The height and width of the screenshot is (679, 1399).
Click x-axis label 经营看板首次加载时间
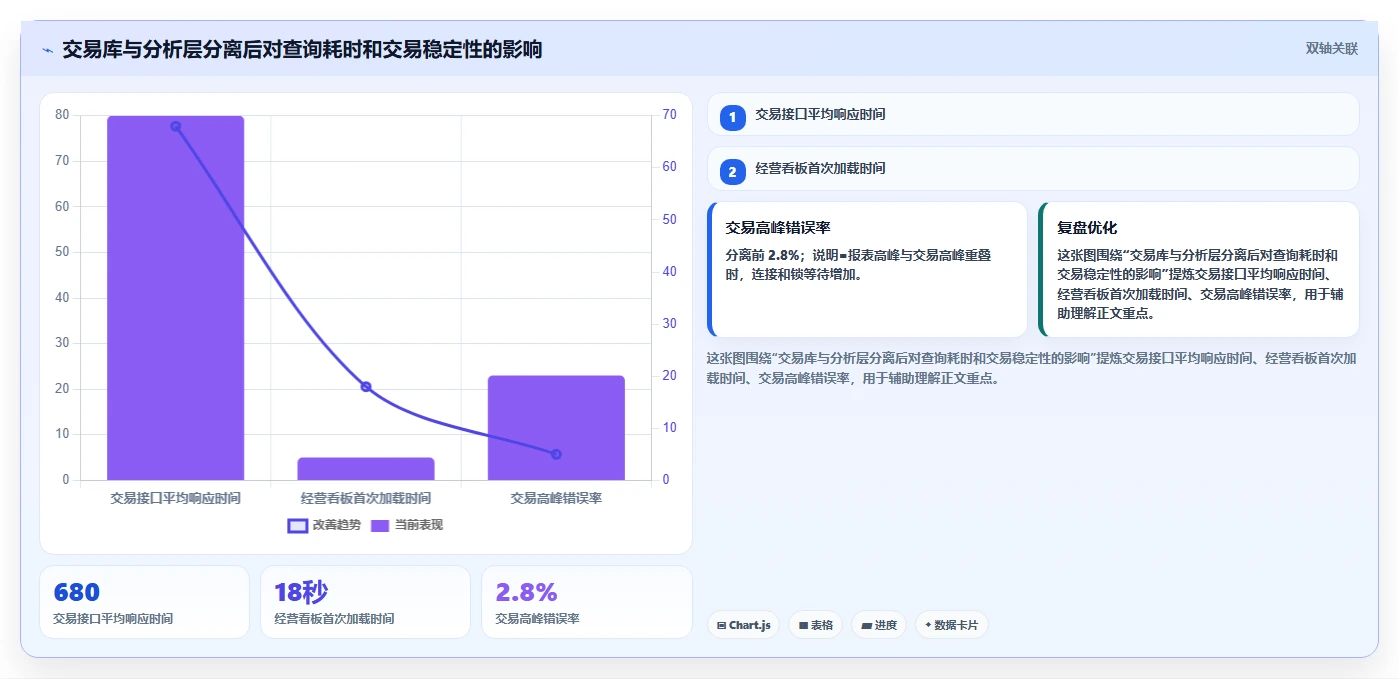366,497
